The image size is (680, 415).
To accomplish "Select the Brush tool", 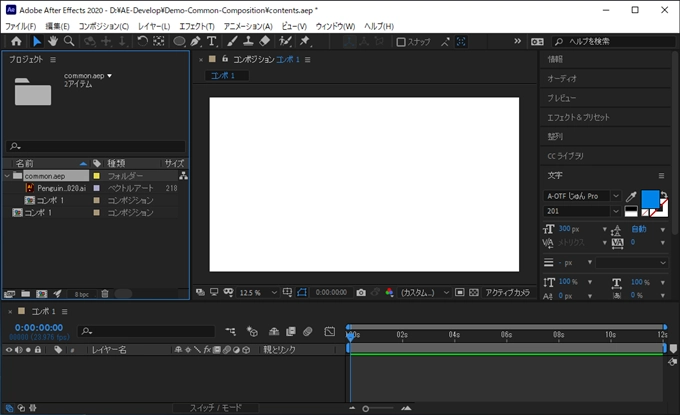I will [232, 41].
